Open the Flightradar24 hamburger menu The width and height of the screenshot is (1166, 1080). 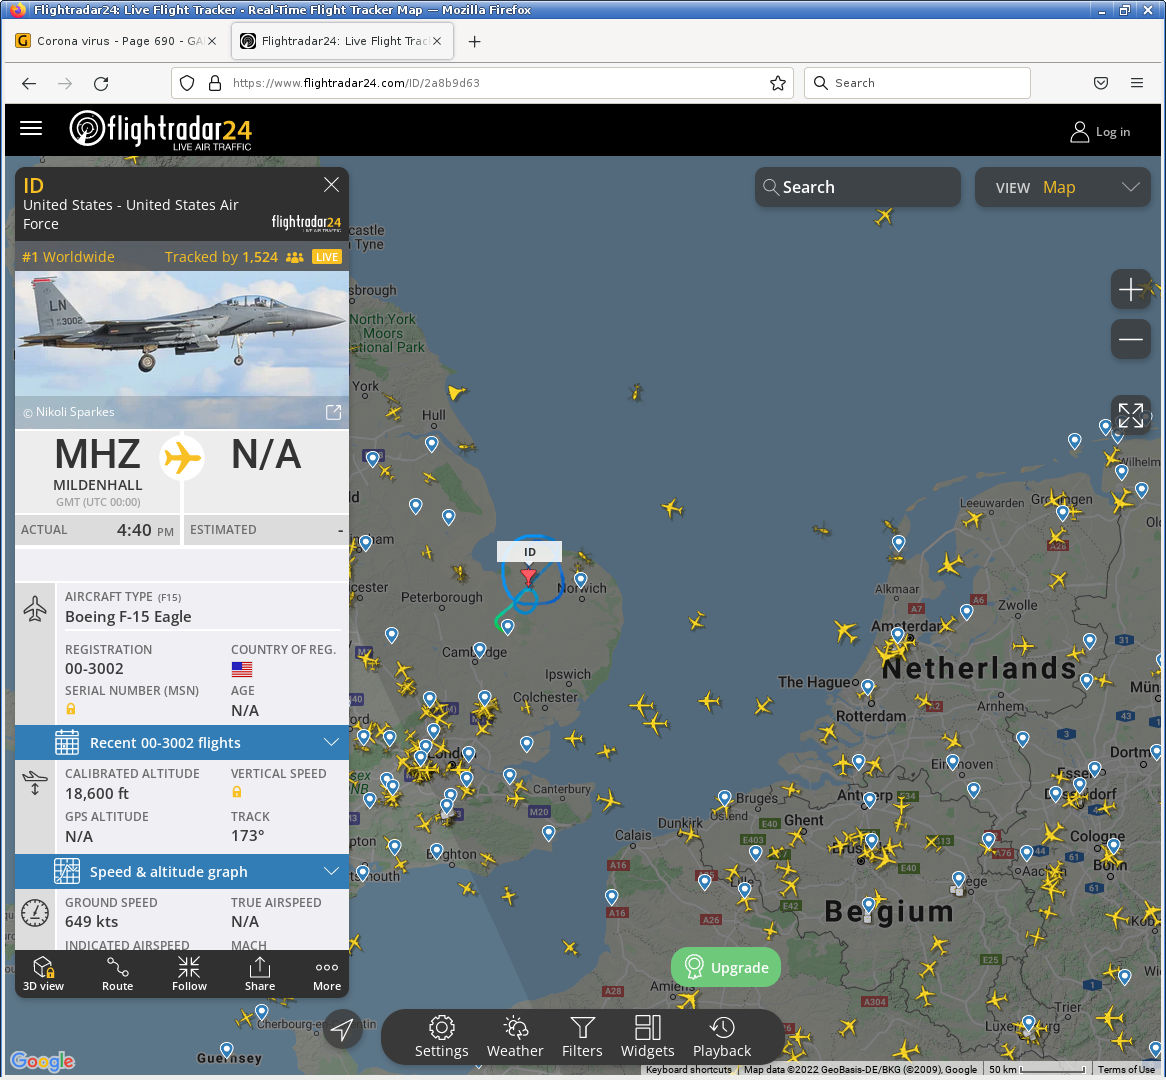pos(30,129)
